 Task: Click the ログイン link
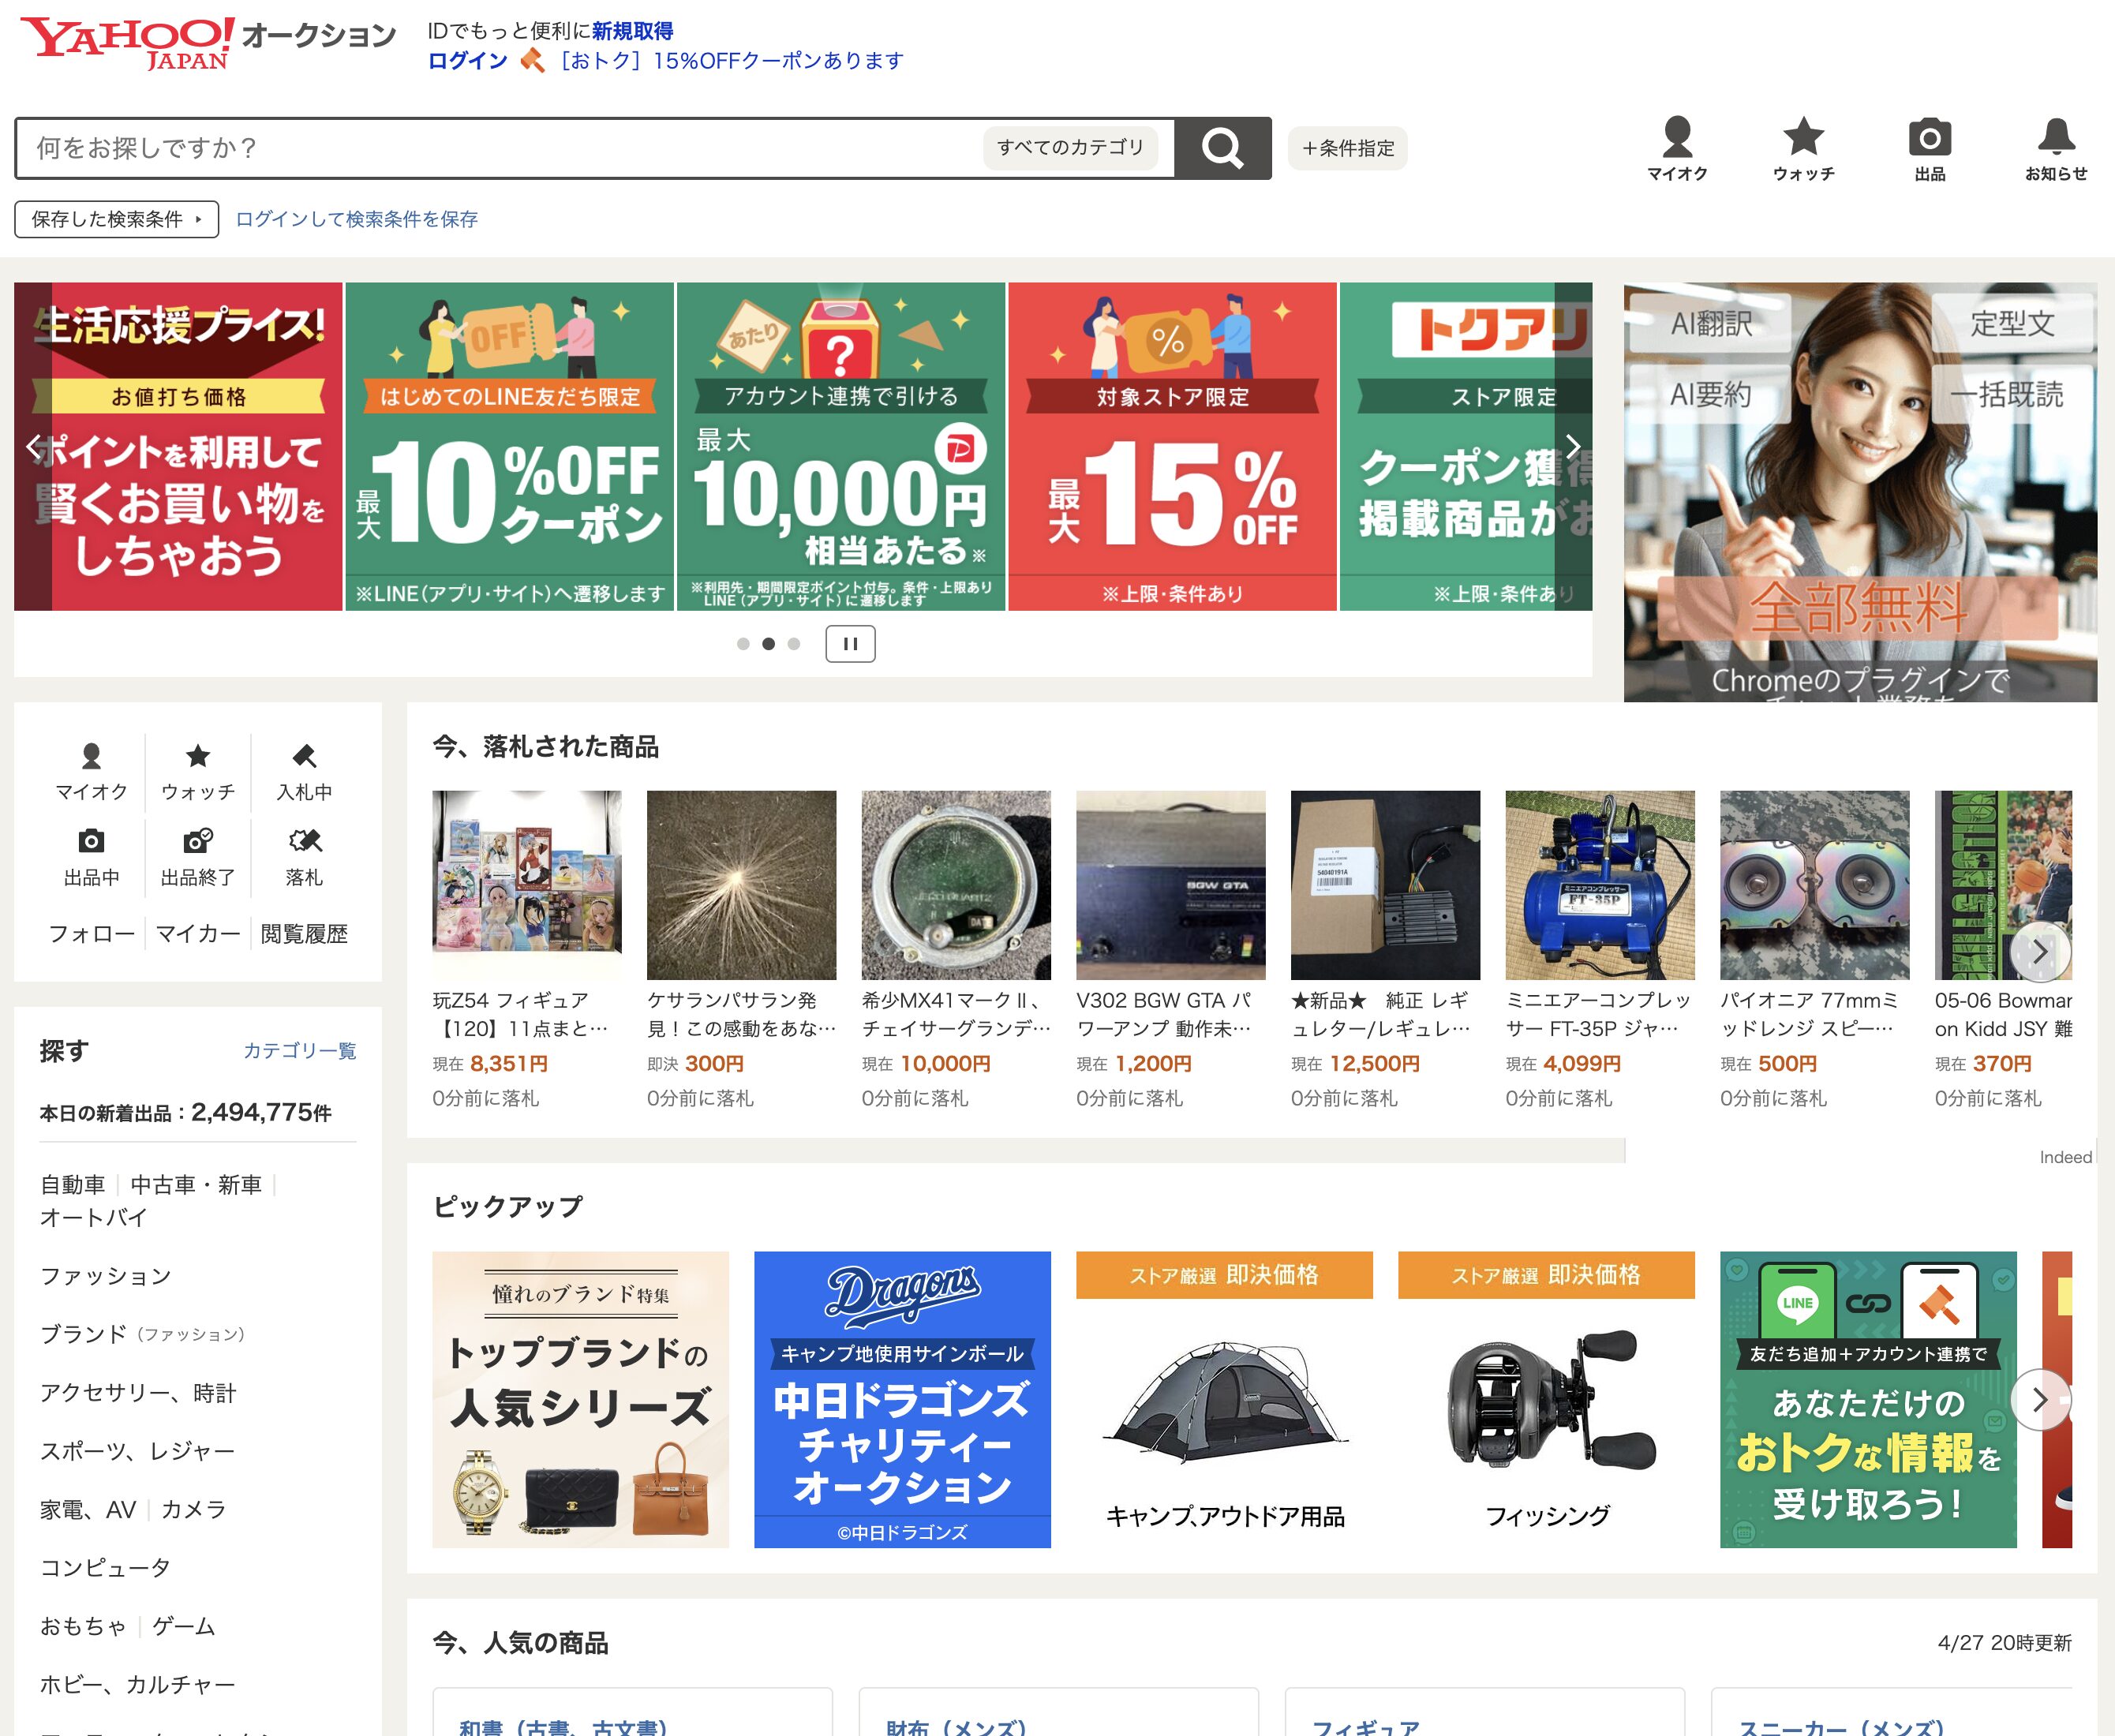tap(467, 60)
